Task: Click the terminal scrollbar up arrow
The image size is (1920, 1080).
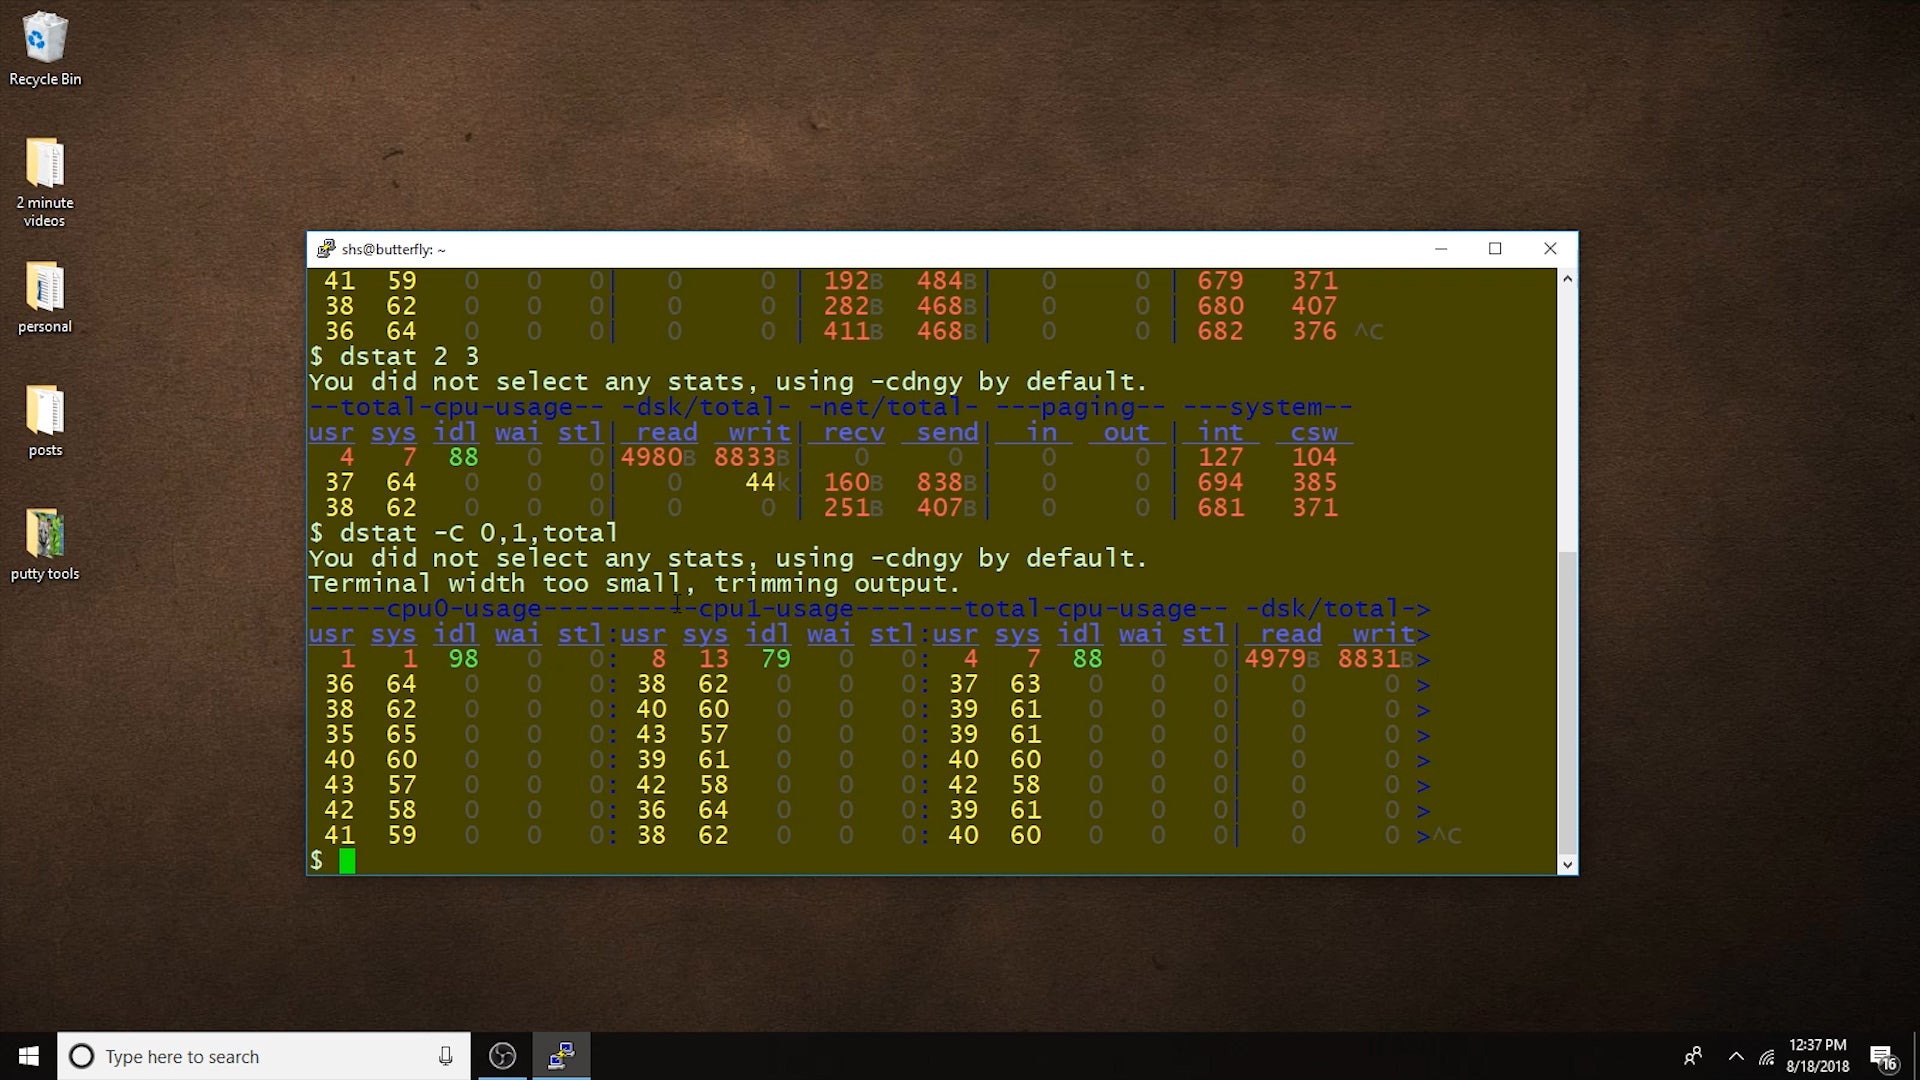Action: point(1567,278)
